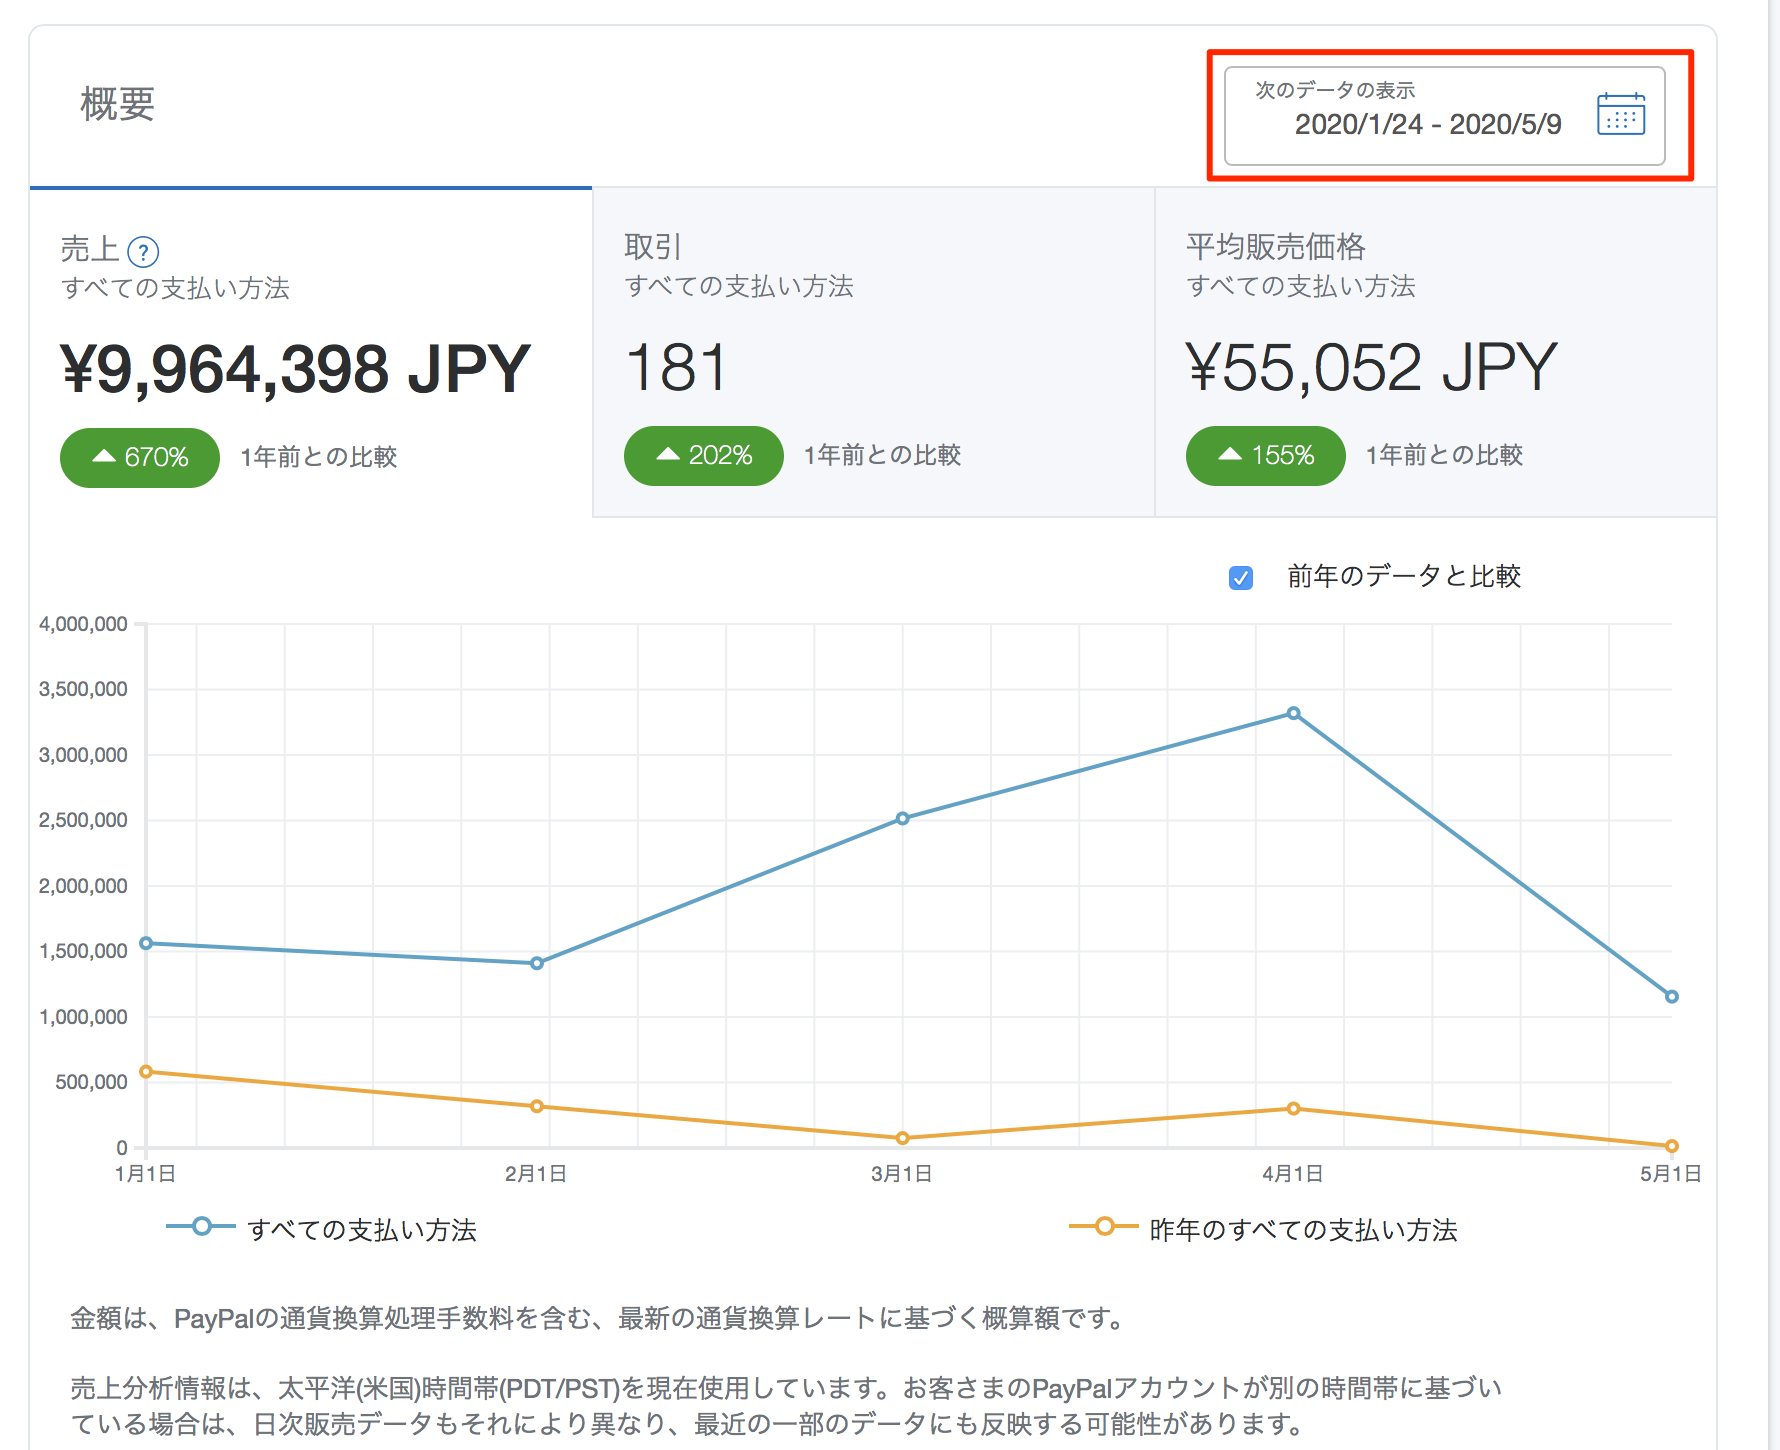Screen dimensions: 1780x1450
Task: Click the blue legend marker for すべての支払い方法
Action: [x=201, y=1226]
